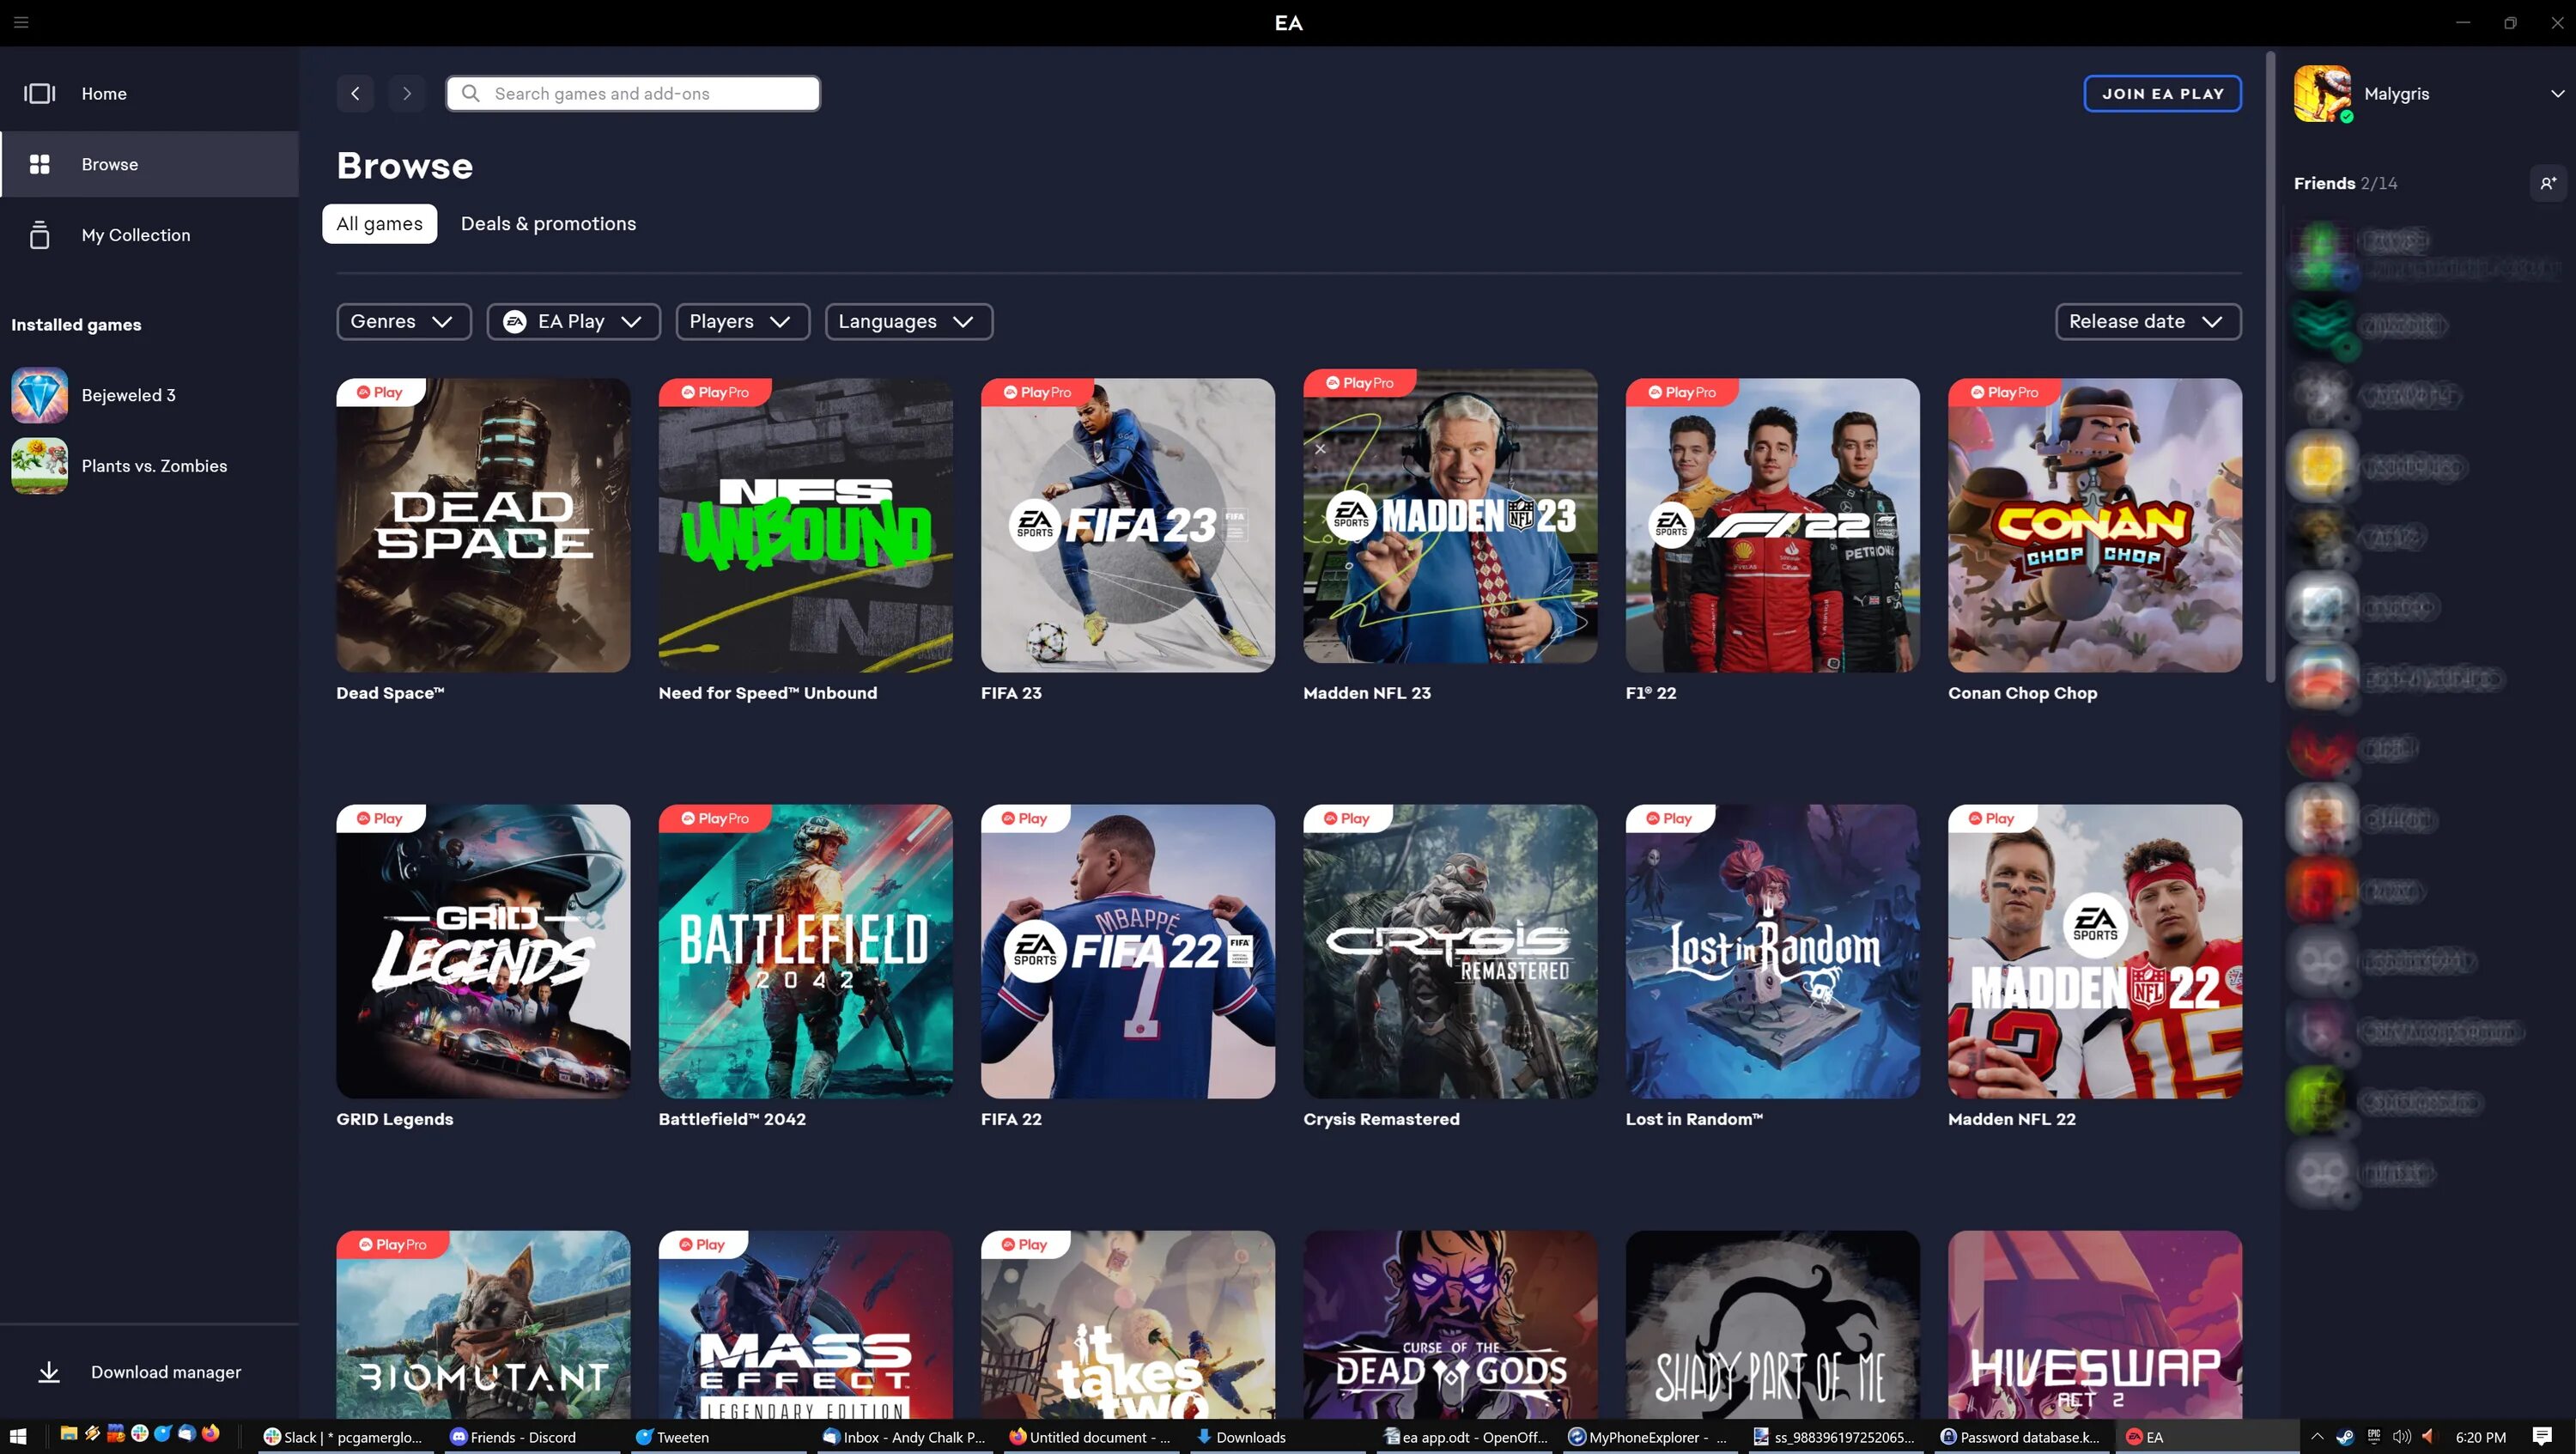The image size is (2576, 1454).
Task: Click the Bejeweled 3 installed game icon
Action: coord(39,394)
